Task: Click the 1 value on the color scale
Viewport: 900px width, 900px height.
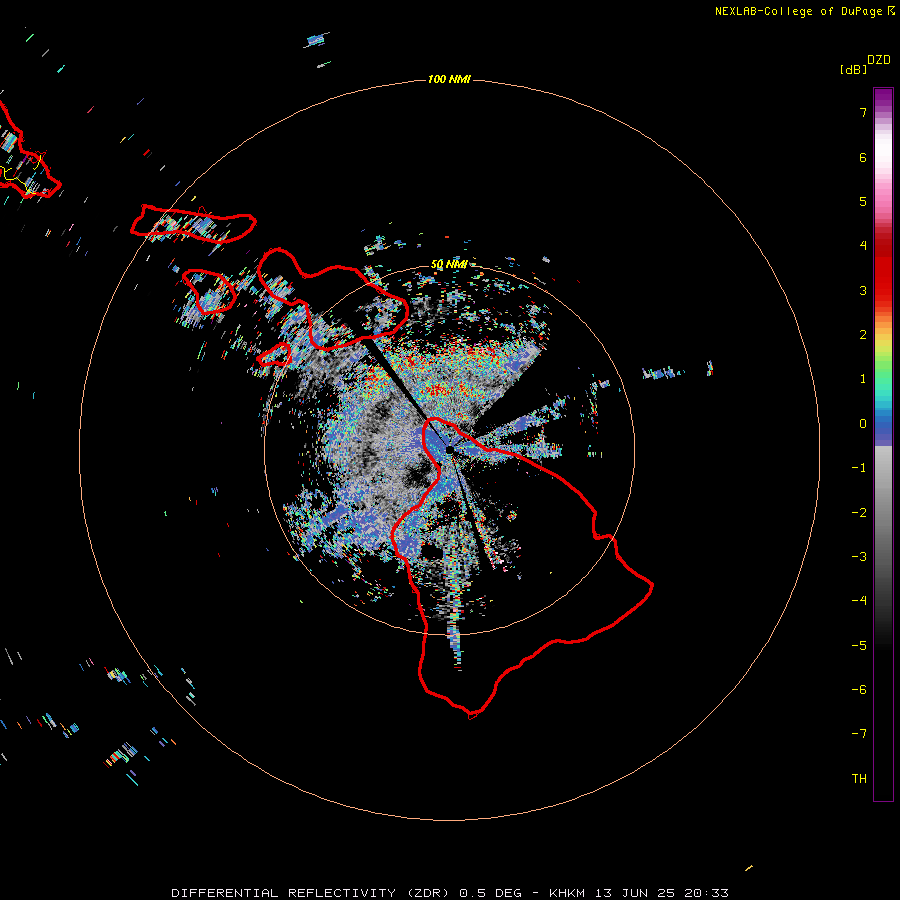Action: (863, 379)
